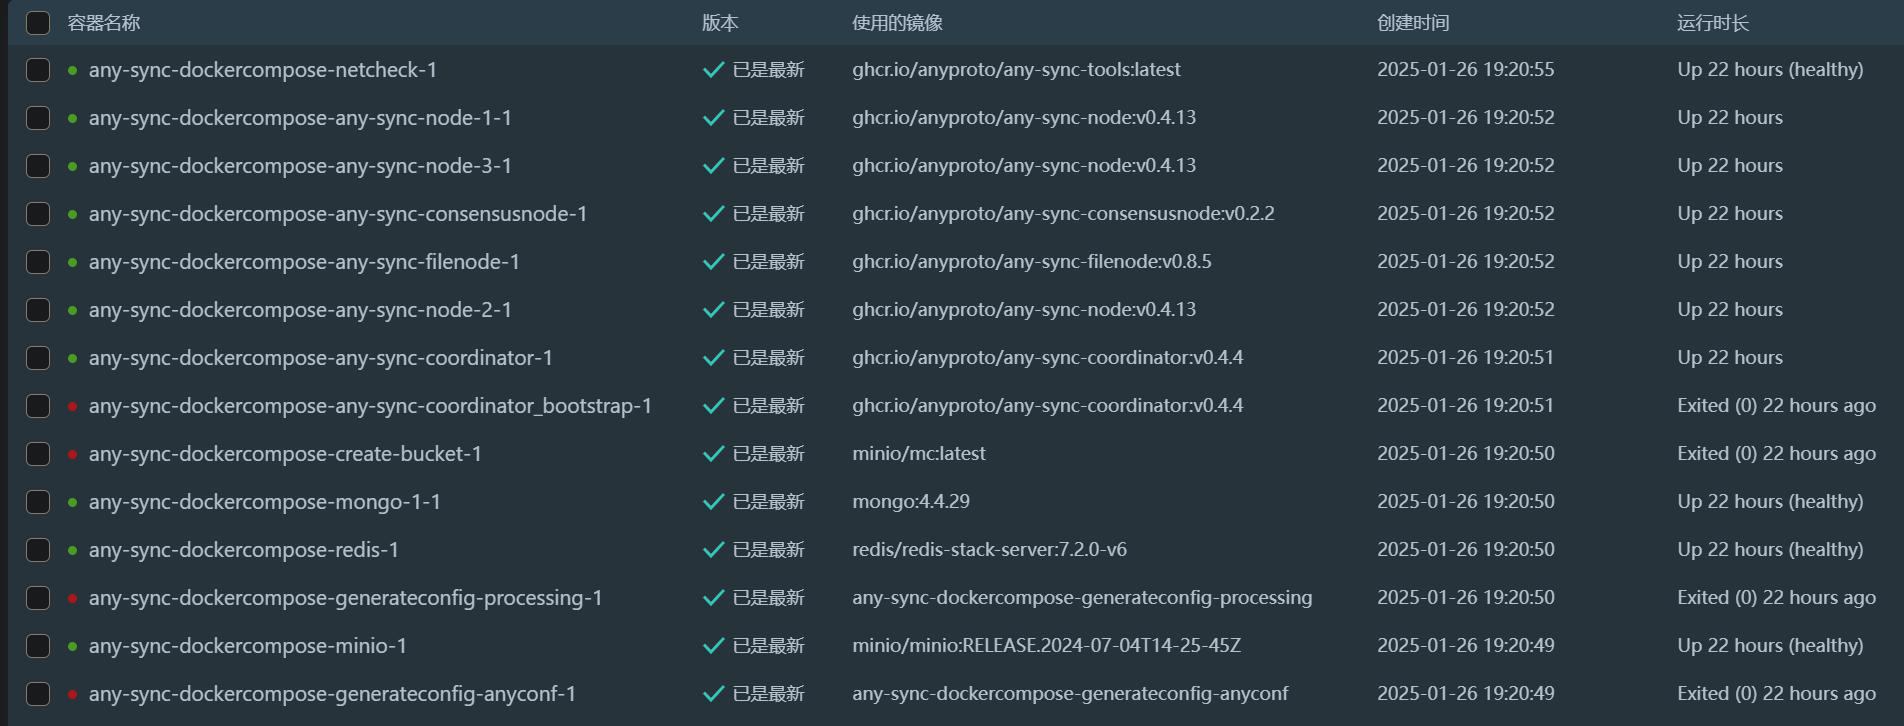
Task: Click version checkmark in mongo-1-1 row
Action: coord(714,502)
